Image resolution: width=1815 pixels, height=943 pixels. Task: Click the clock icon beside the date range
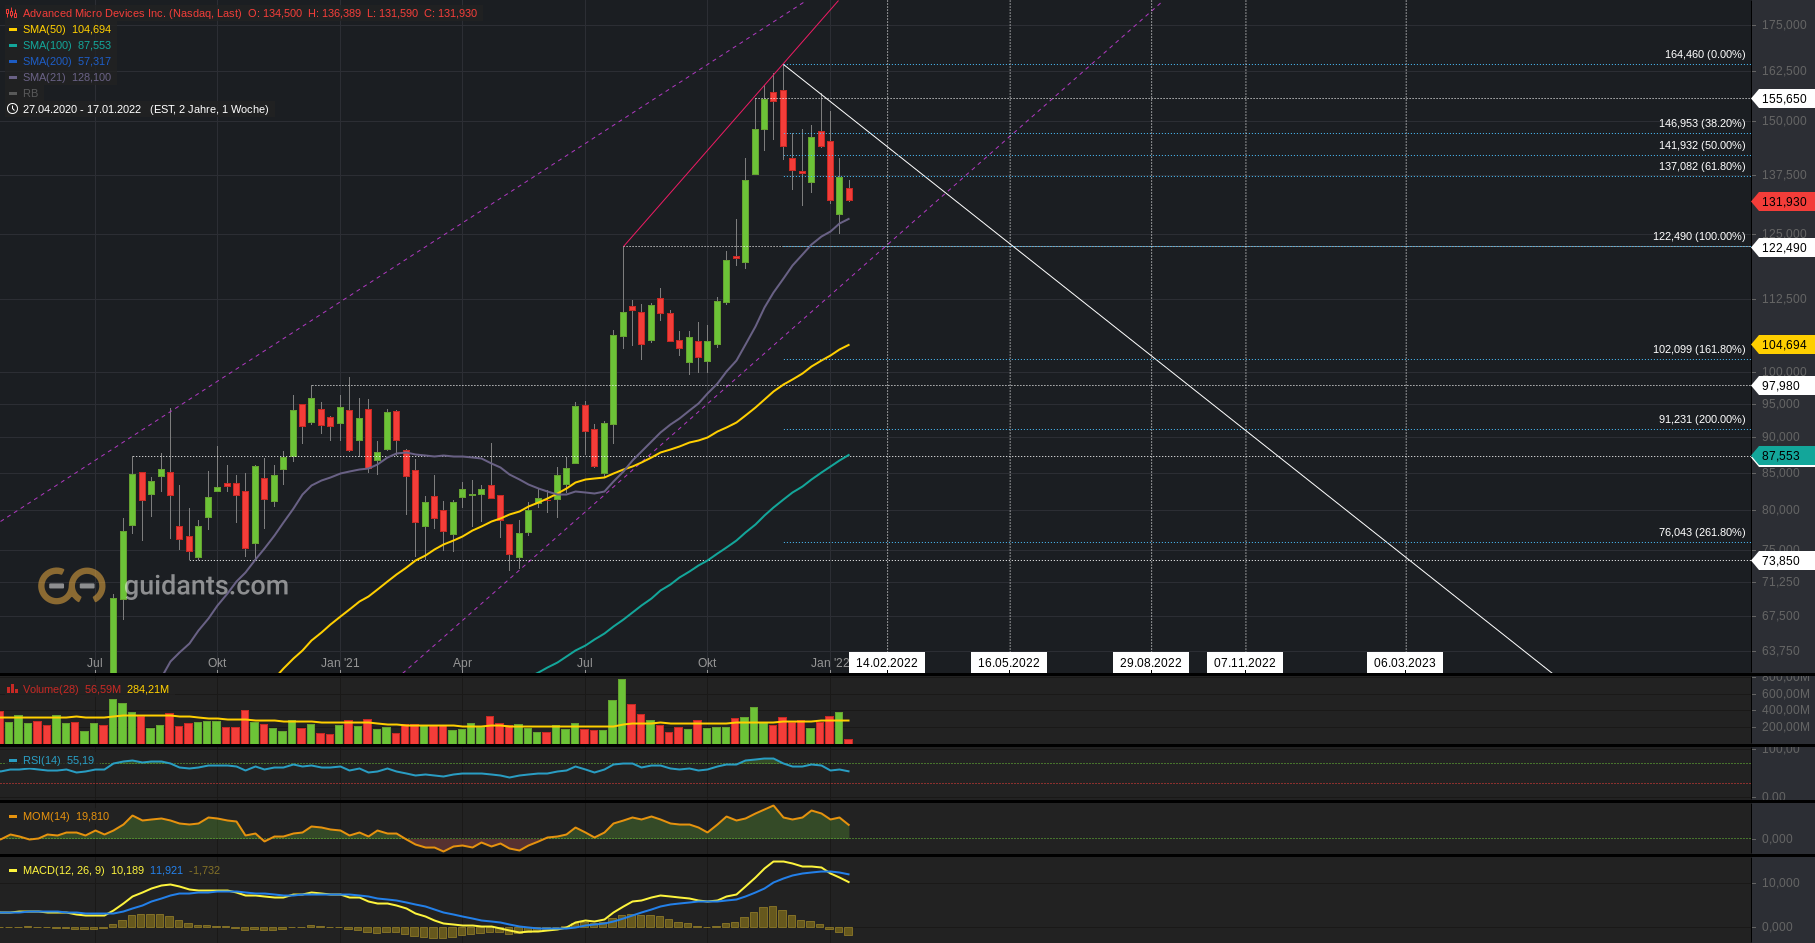(x=13, y=109)
